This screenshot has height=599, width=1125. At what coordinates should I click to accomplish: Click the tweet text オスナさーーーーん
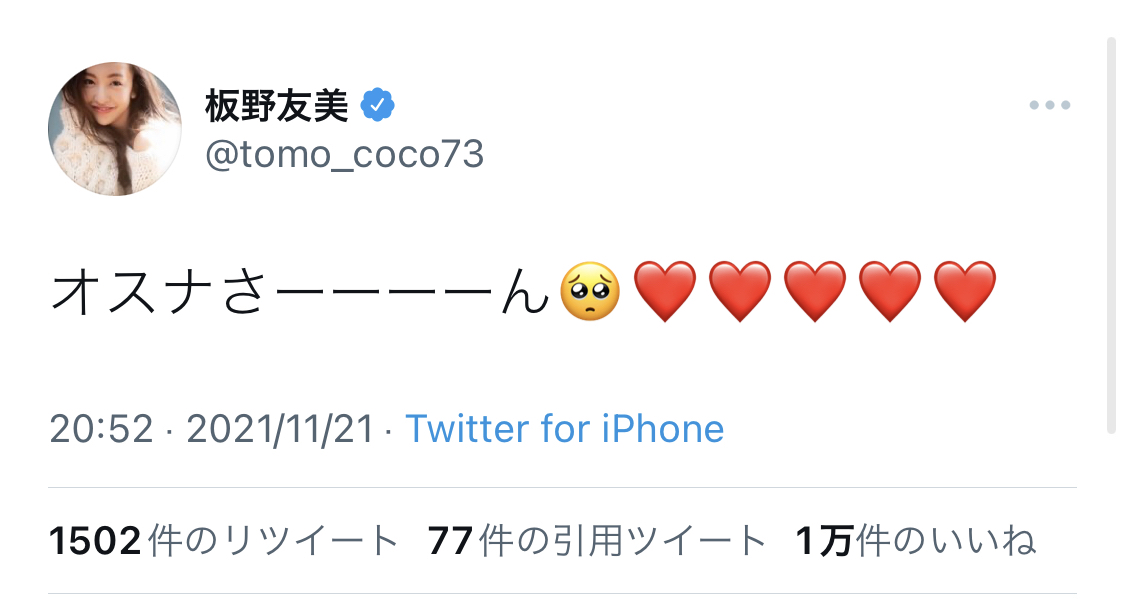pos(300,293)
